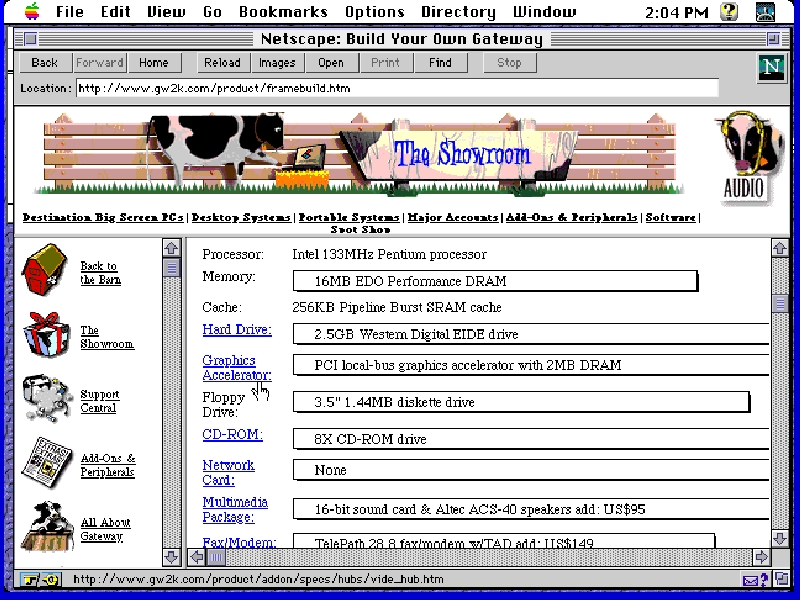This screenshot has height=600, width=800.
Task: Open the Apple menu
Action: coord(32,11)
